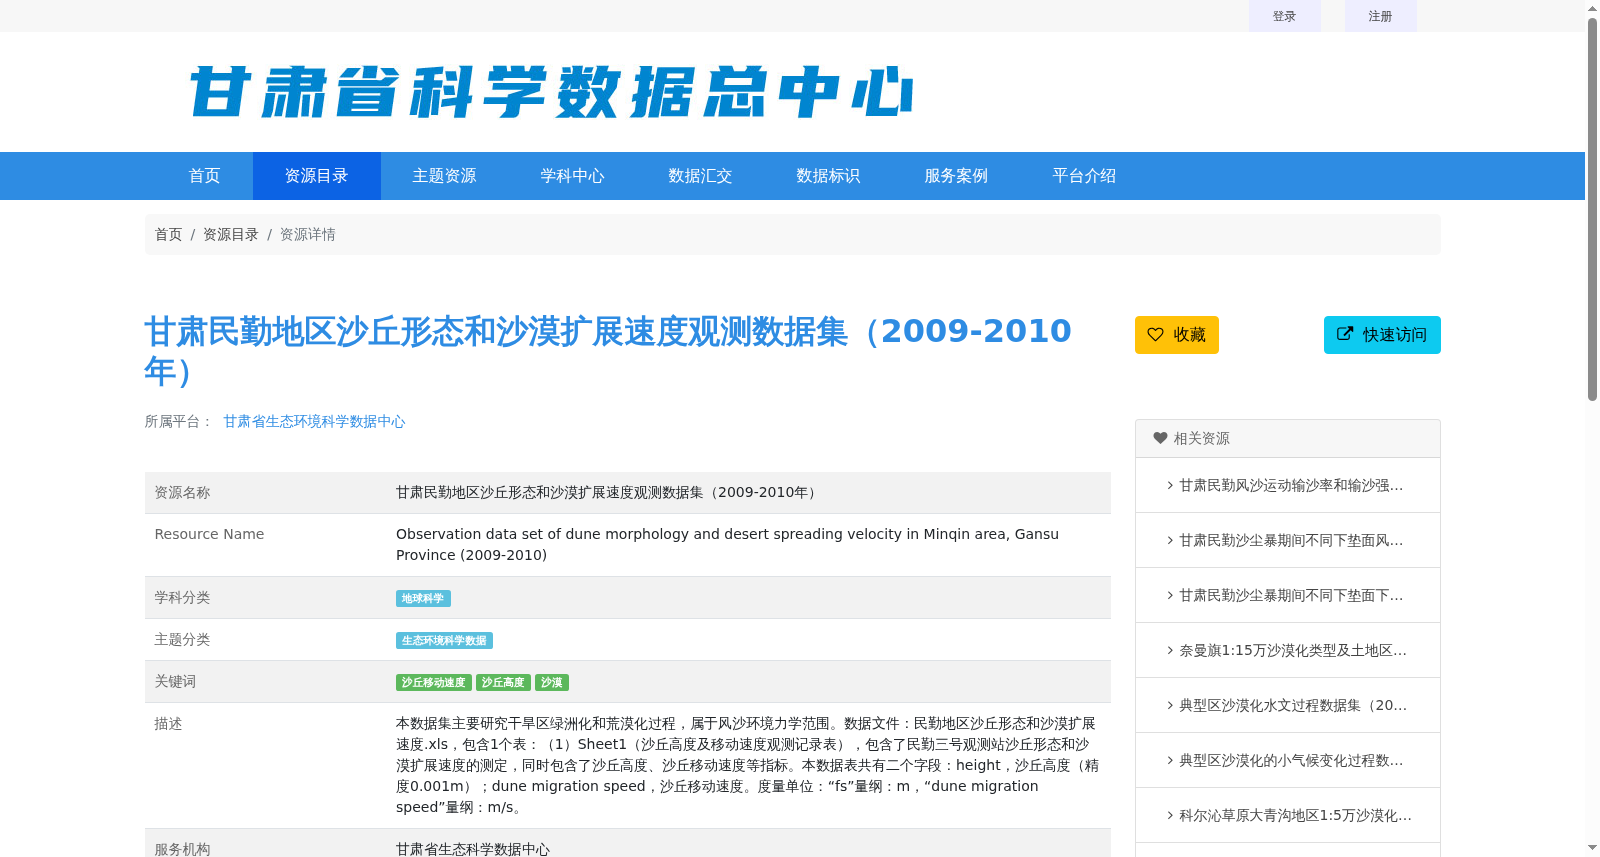The width and height of the screenshot is (1600, 857).
Task: Click the 注册 register button
Action: (1381, 16)
